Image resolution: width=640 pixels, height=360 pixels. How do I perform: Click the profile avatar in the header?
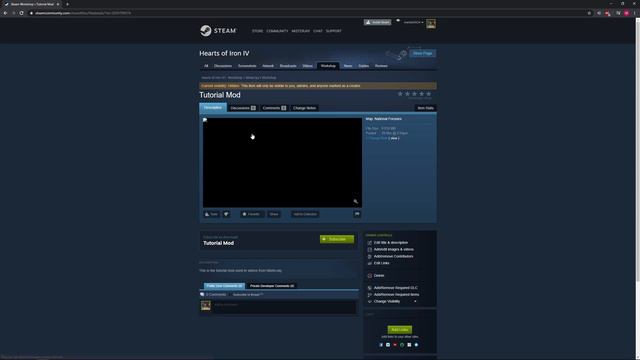pos(431,24)
